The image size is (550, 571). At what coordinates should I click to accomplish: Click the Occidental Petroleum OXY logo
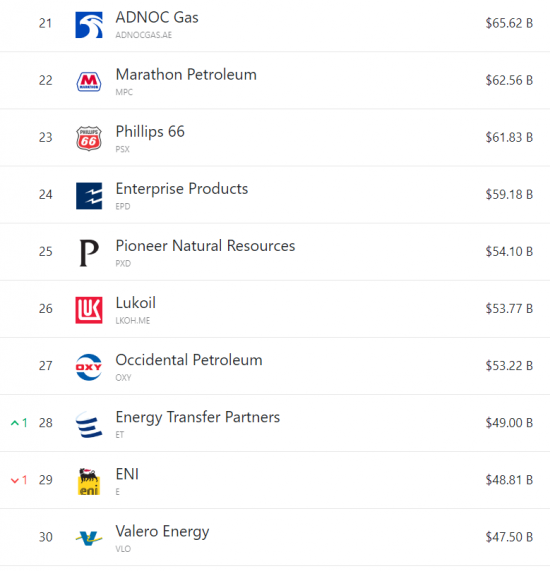pyautogui.click(x=89, y=367)
